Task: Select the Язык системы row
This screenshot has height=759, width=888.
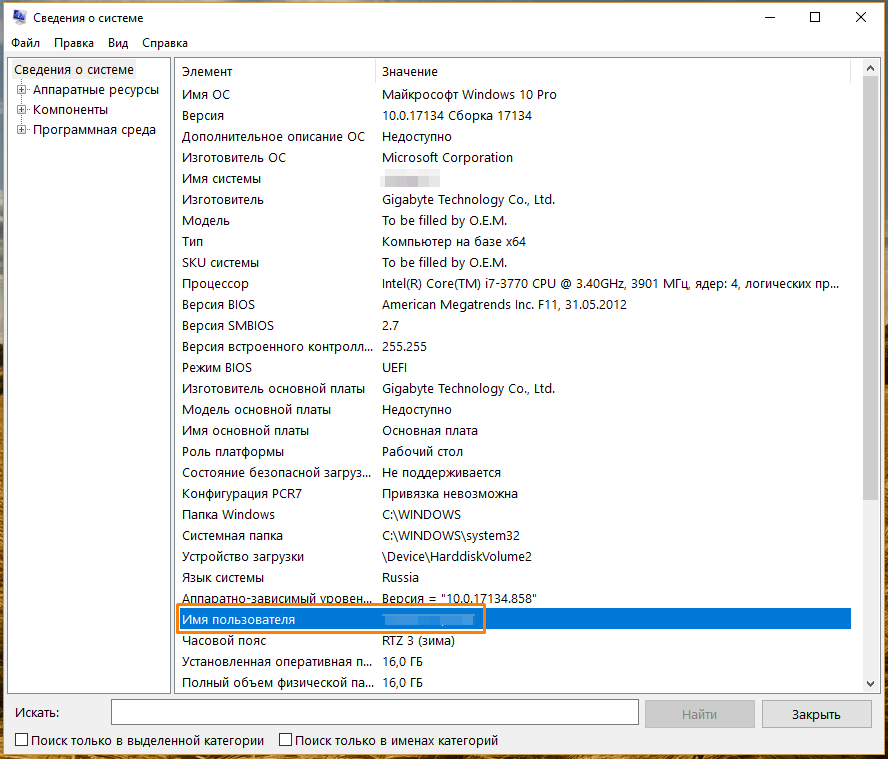Action: [x=514, y=577]
